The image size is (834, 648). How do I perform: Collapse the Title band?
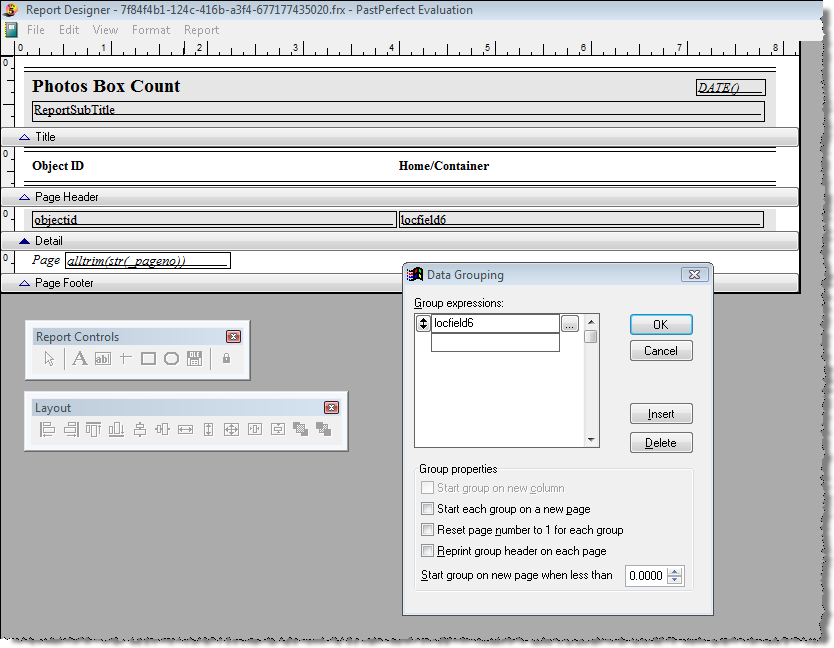pyautogui.click(x=25, y=136)
